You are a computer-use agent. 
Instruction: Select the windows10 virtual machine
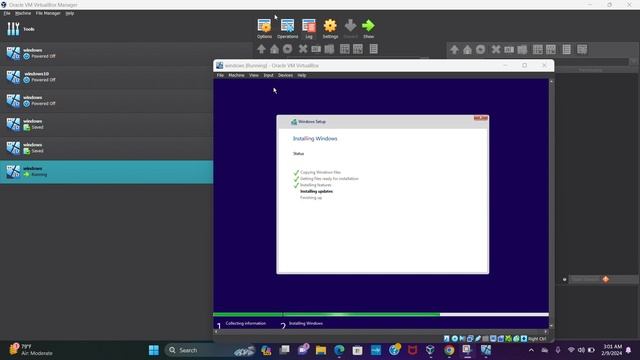[x=106, y=77]
